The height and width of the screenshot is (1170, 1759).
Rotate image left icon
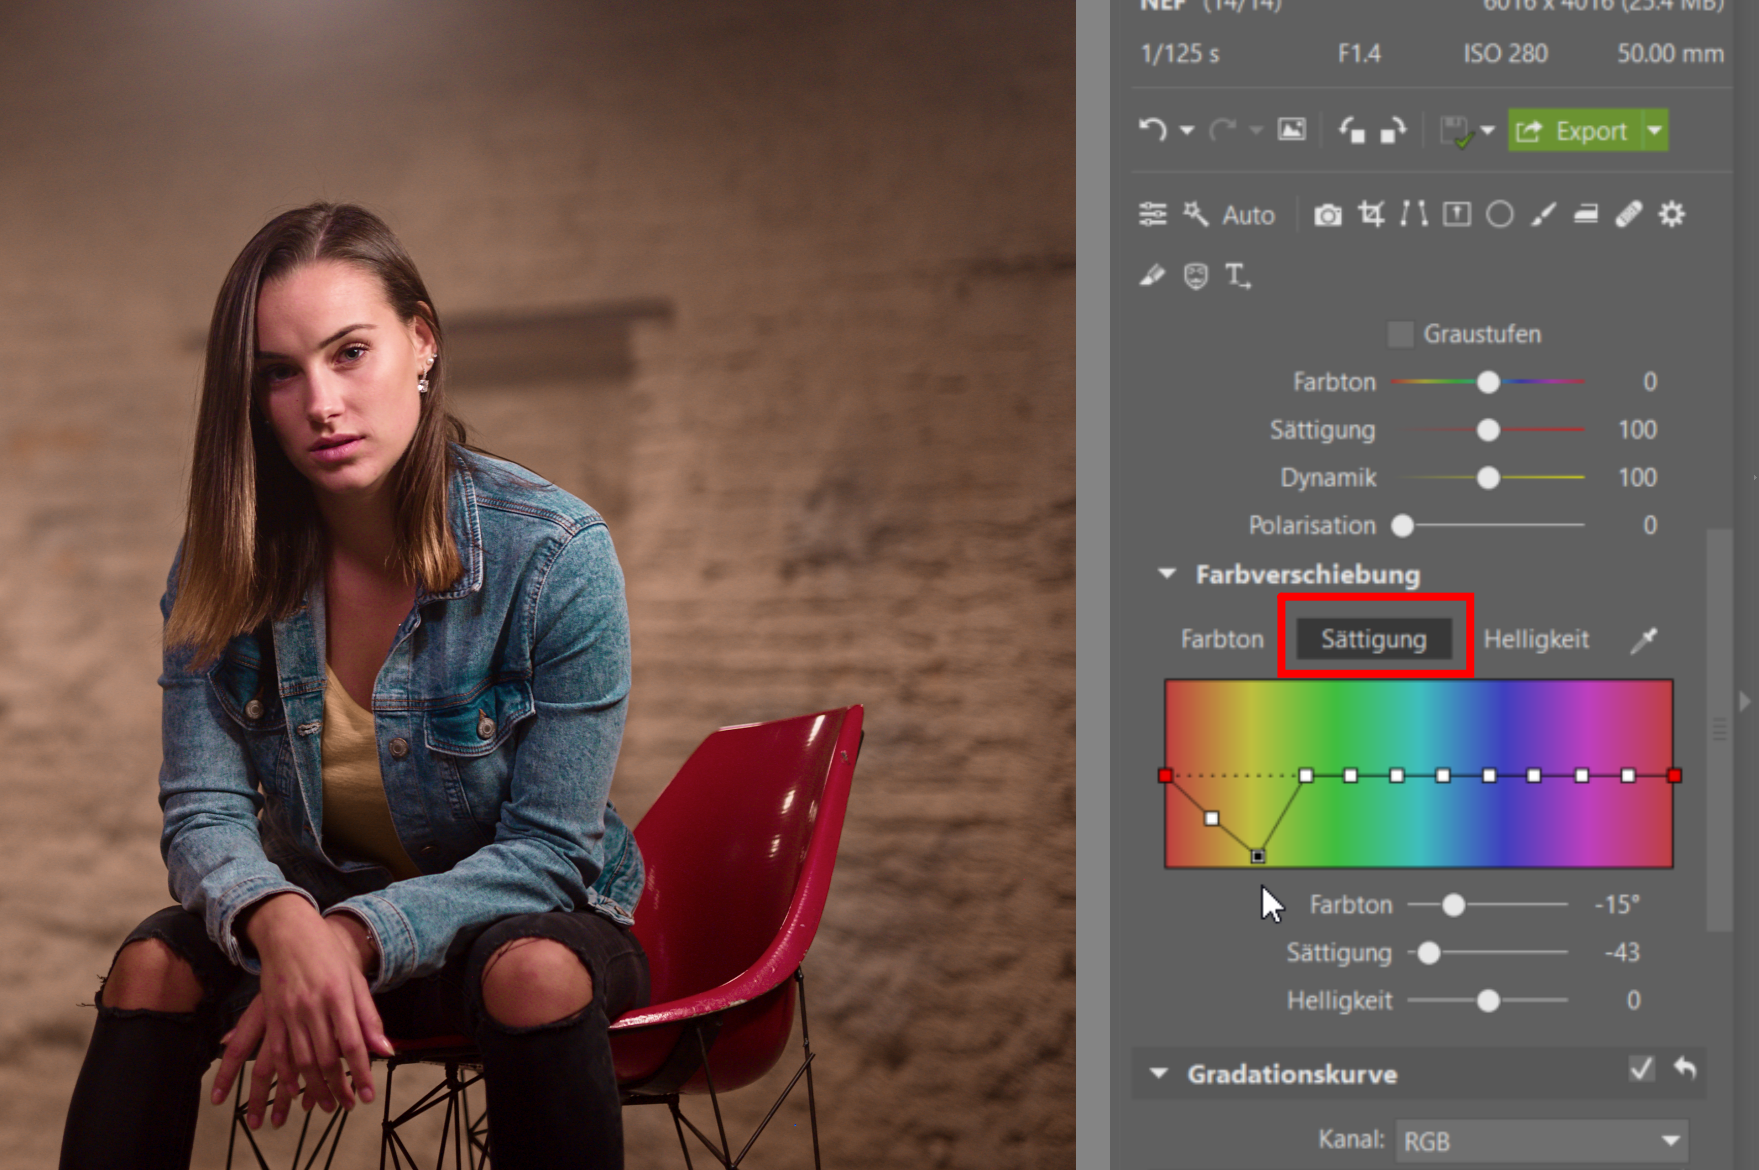1352,130
